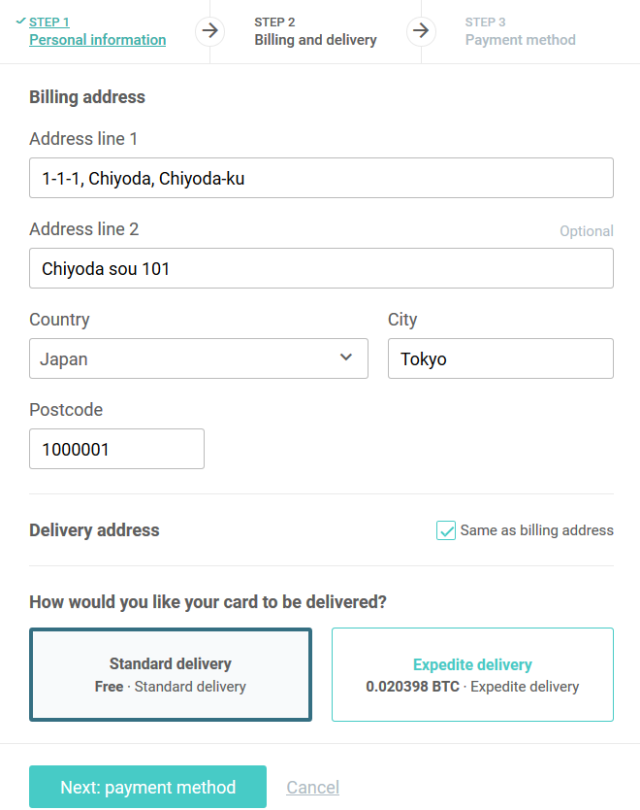Click the green checkmark beside Step 1
This screenshot has height=810, width=640.
click(21, 21)
